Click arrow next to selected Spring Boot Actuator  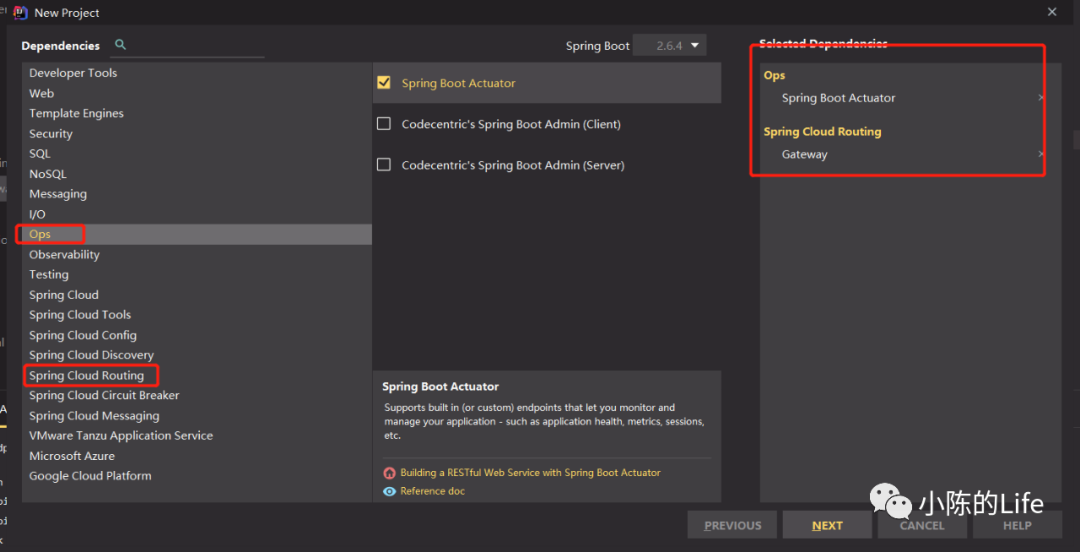(1040, 98)
